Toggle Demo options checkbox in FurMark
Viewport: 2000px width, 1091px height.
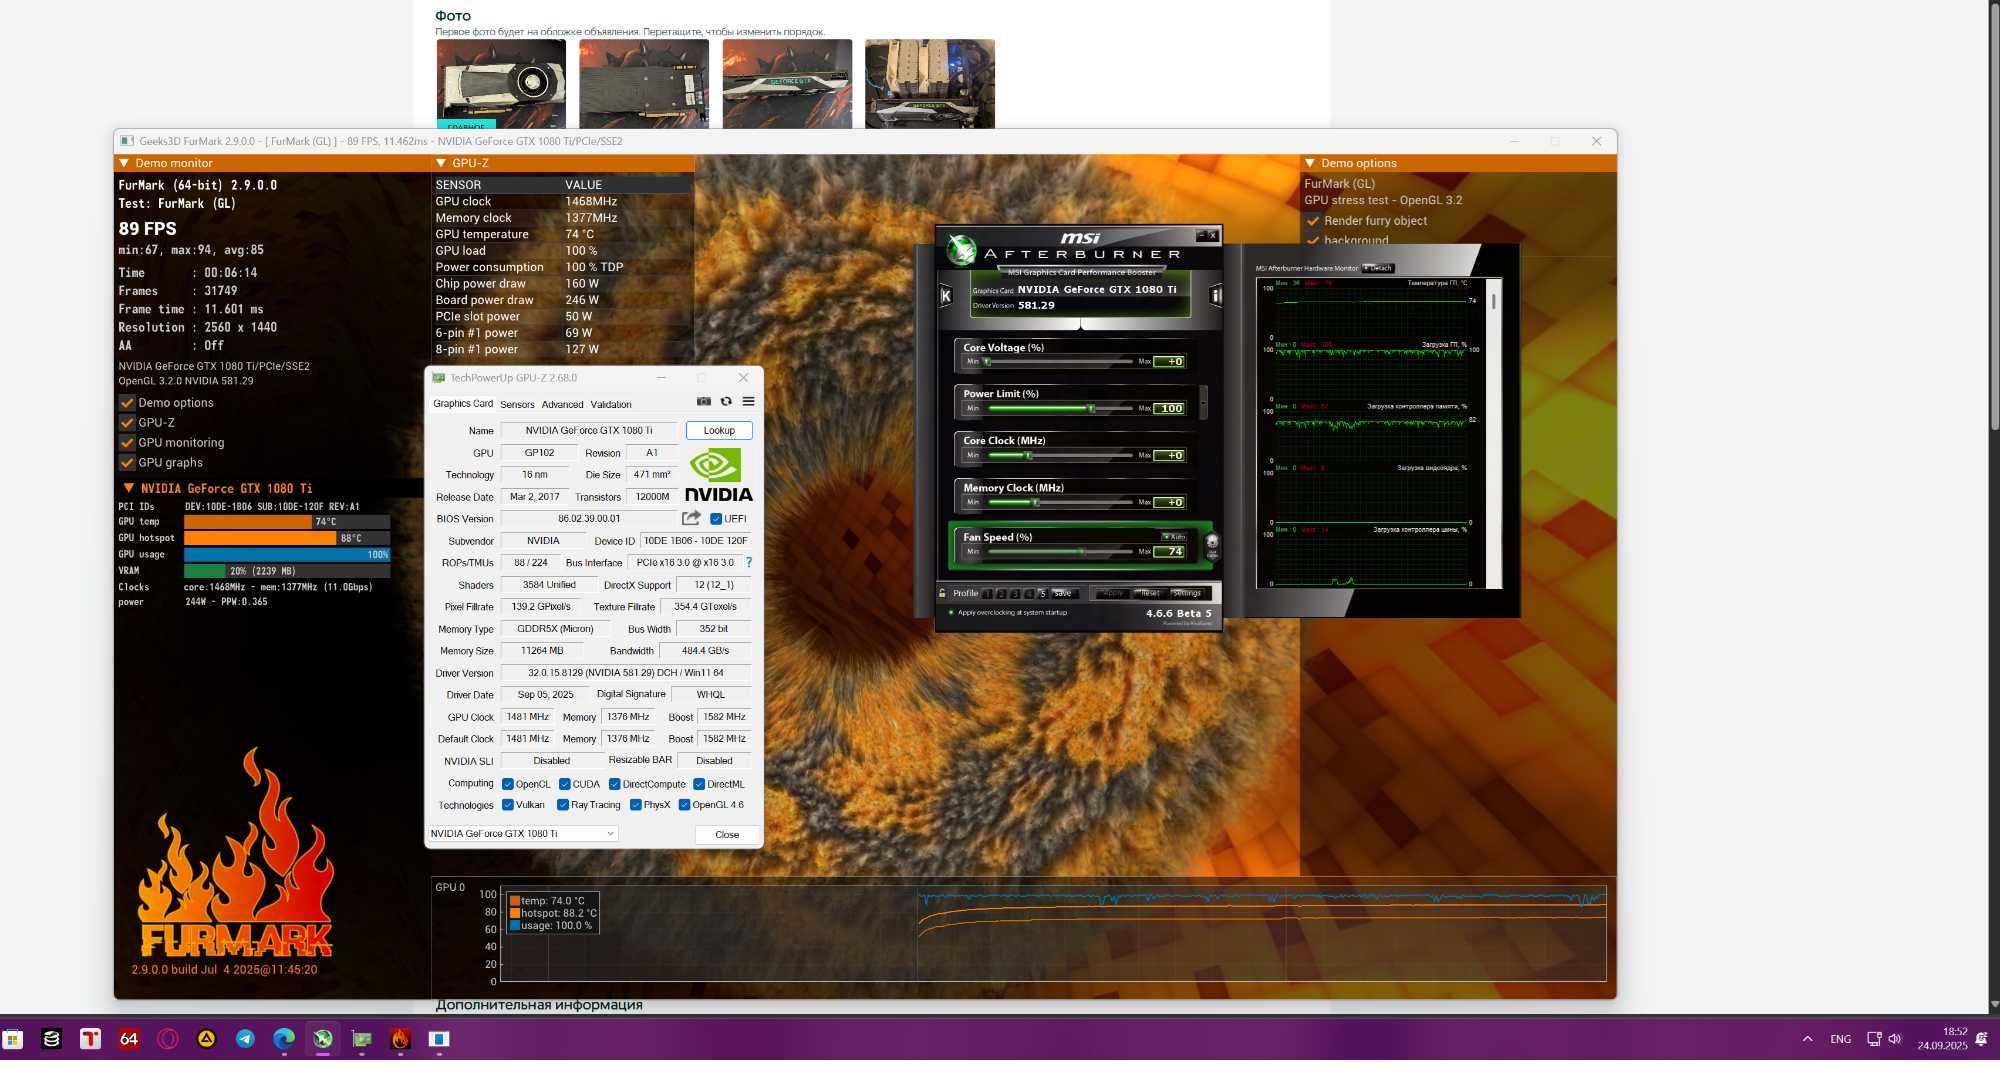pyautogui.click(x=127, y=402)
